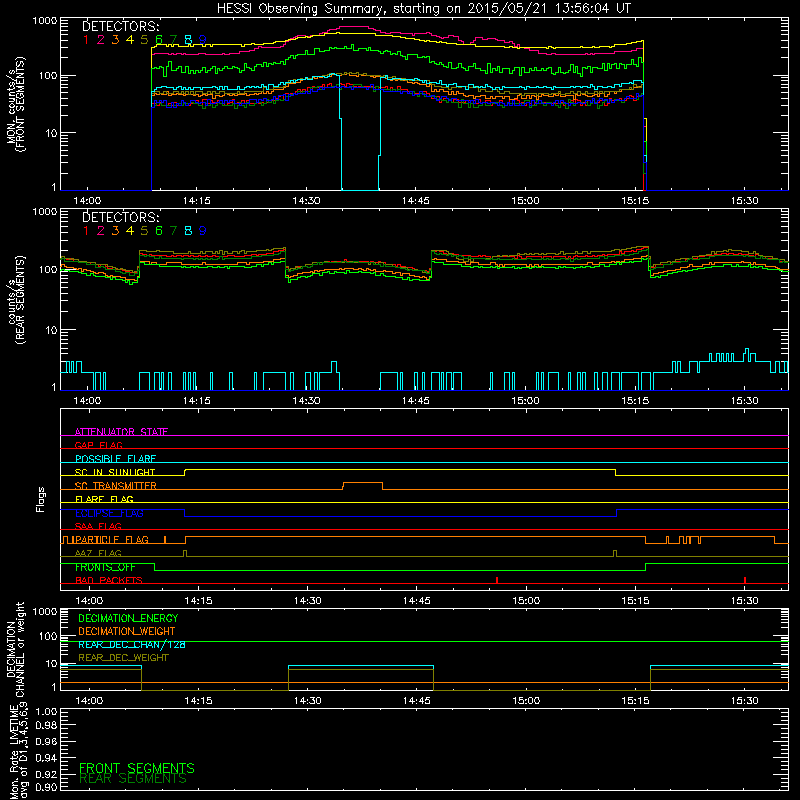Screen dimensions: 800x800
Task: Select the ATTENUATOR_STATE flag label
Action: pos(121,432)
